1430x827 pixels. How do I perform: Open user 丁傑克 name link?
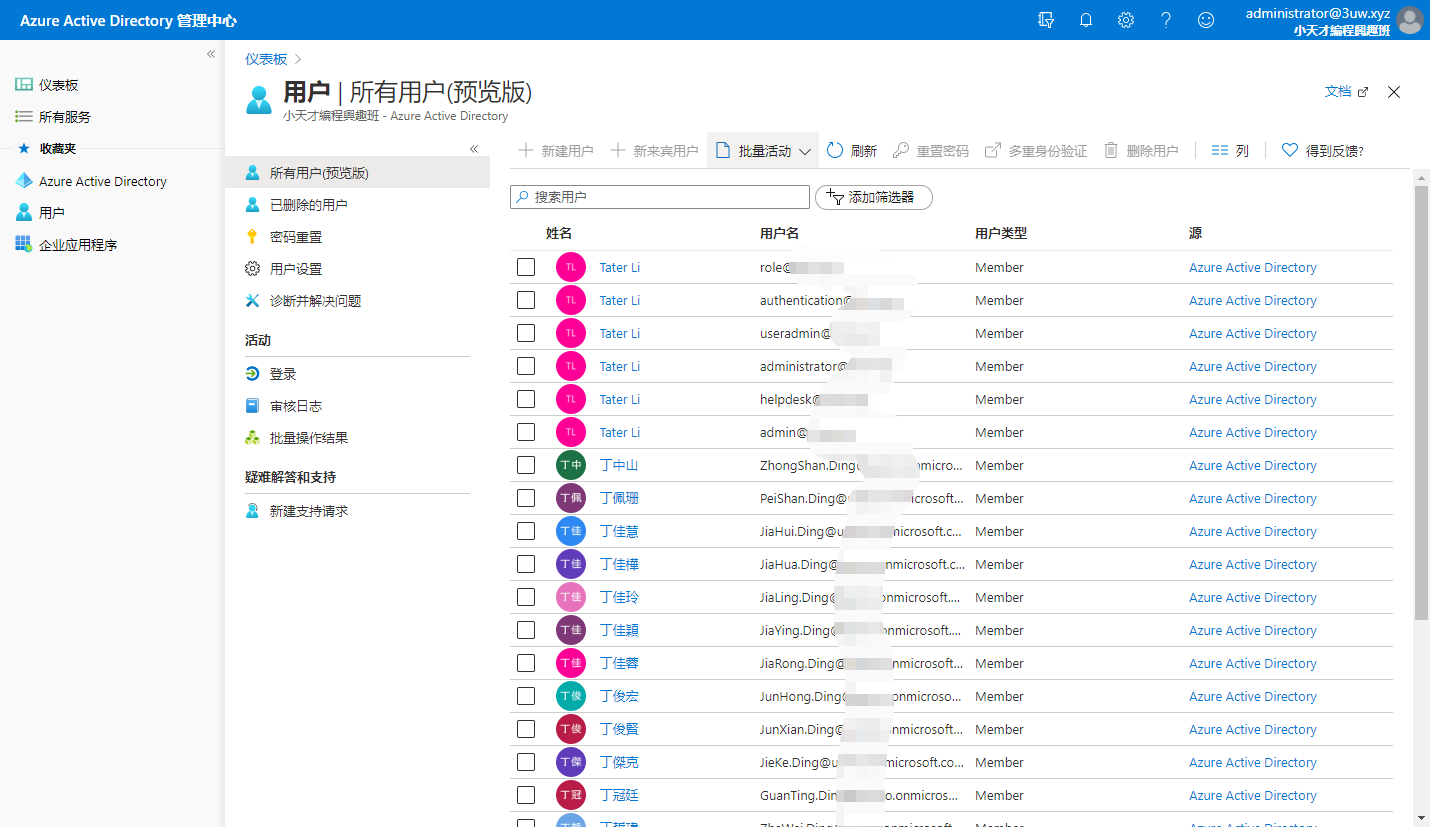[619, 762]
